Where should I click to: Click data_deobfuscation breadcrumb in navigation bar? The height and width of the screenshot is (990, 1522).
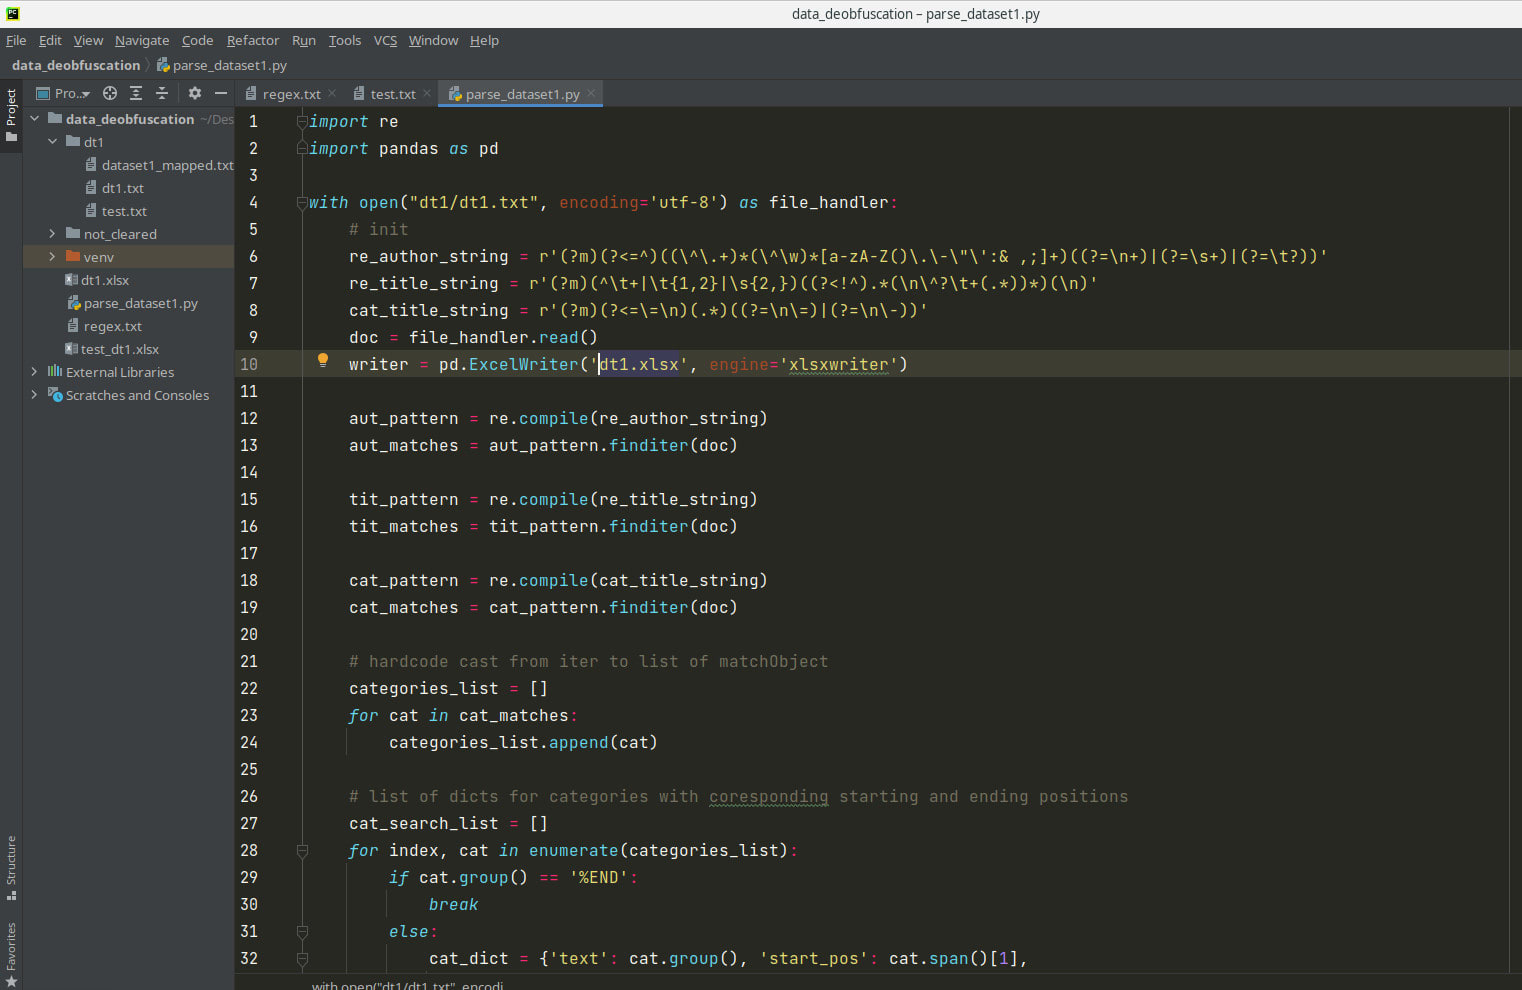coord(76,65)
